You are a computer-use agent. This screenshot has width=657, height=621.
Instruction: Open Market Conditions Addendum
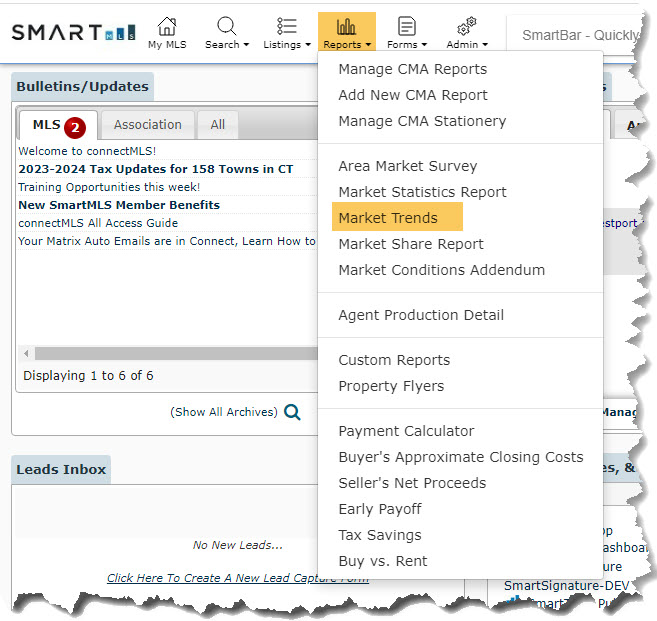click(442, 270)
